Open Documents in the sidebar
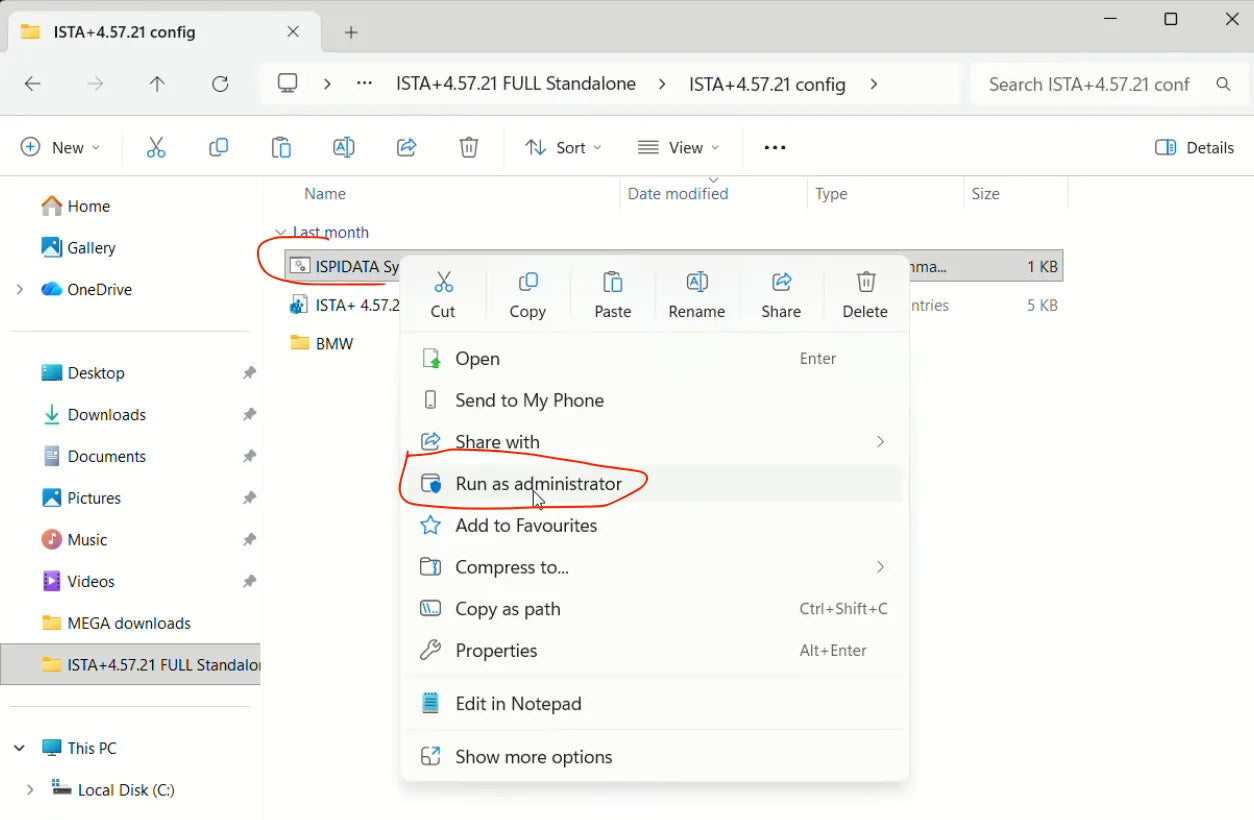1254x820 pixels. [94, 456]
